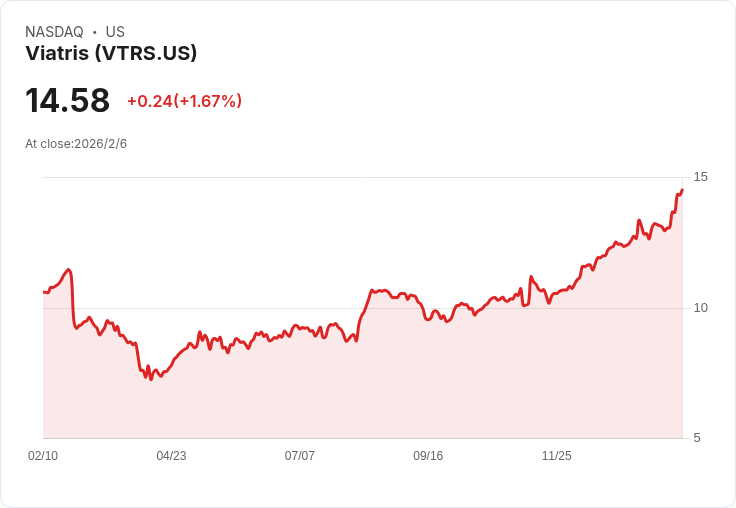Click the +0.24(+1.67%) price change

click(184, 101)
